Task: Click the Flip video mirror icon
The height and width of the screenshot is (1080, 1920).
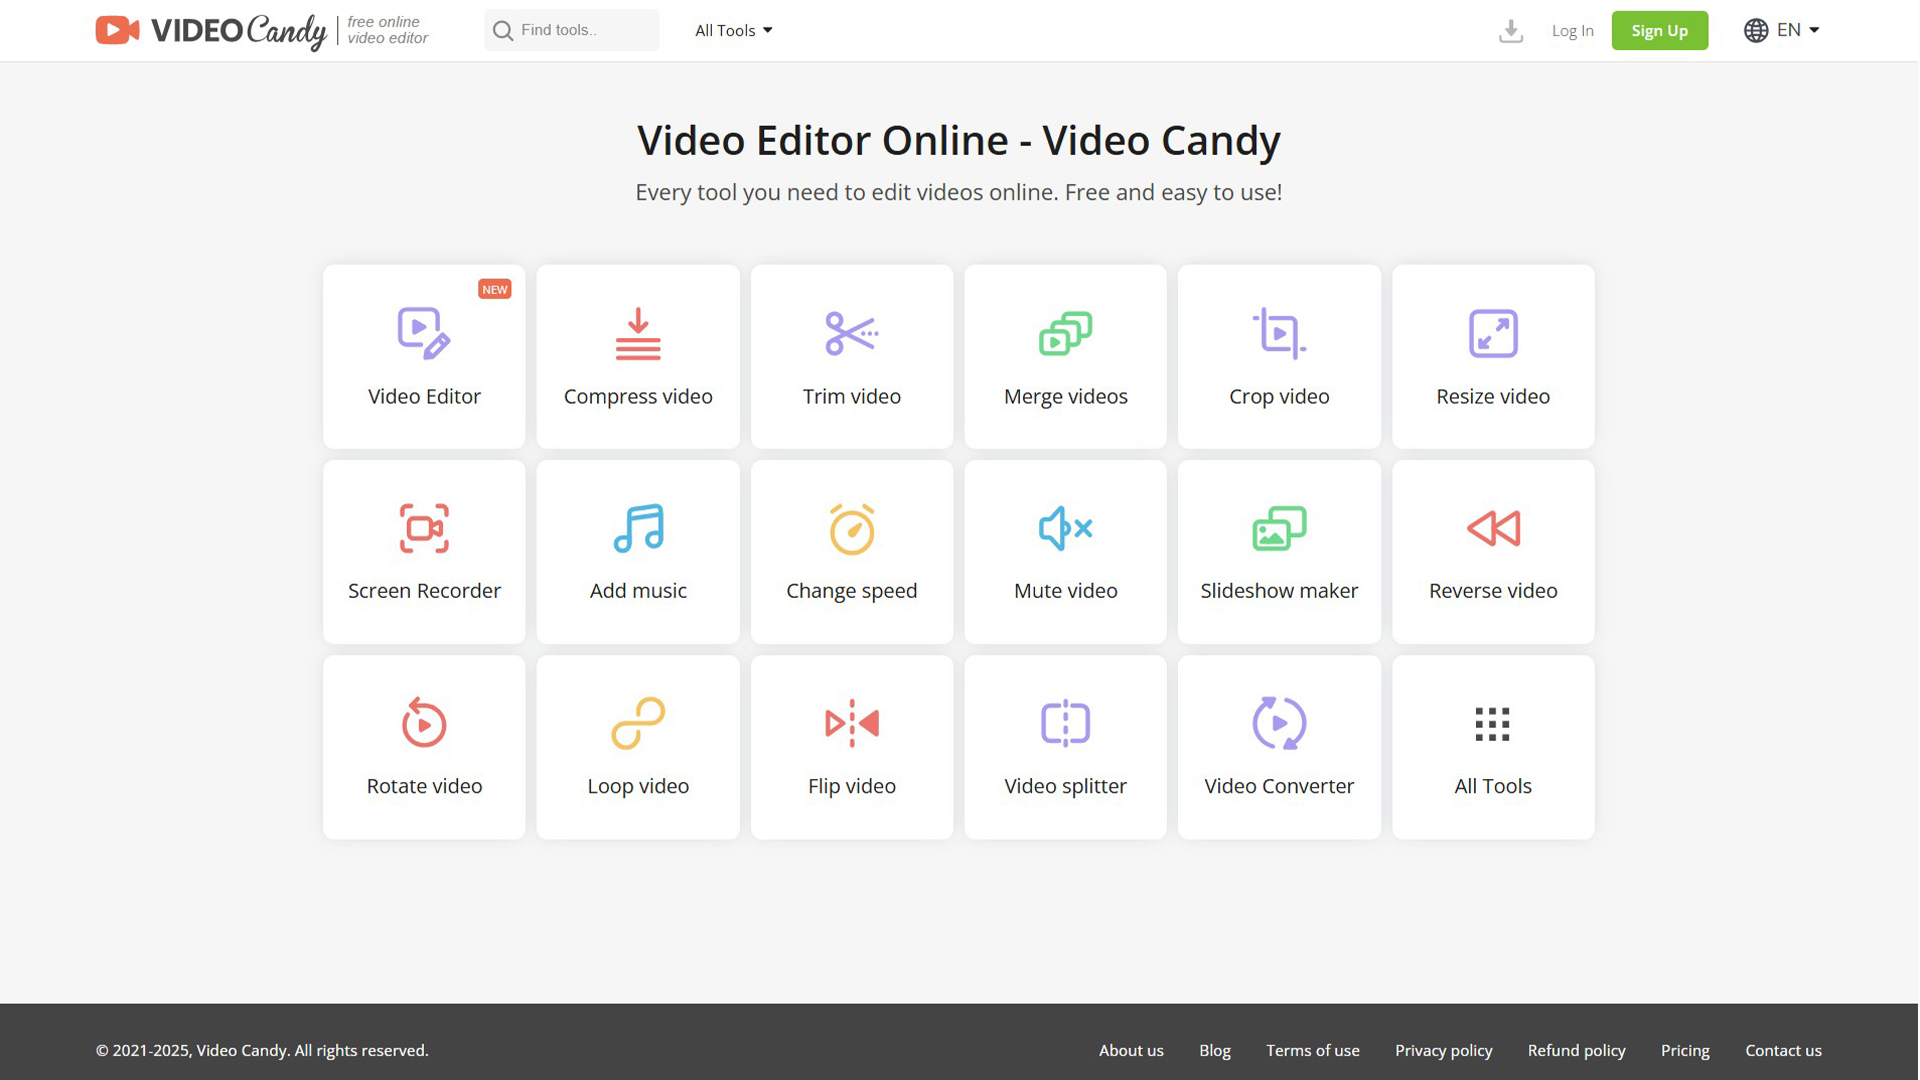Action: click(x=852, y=723)
